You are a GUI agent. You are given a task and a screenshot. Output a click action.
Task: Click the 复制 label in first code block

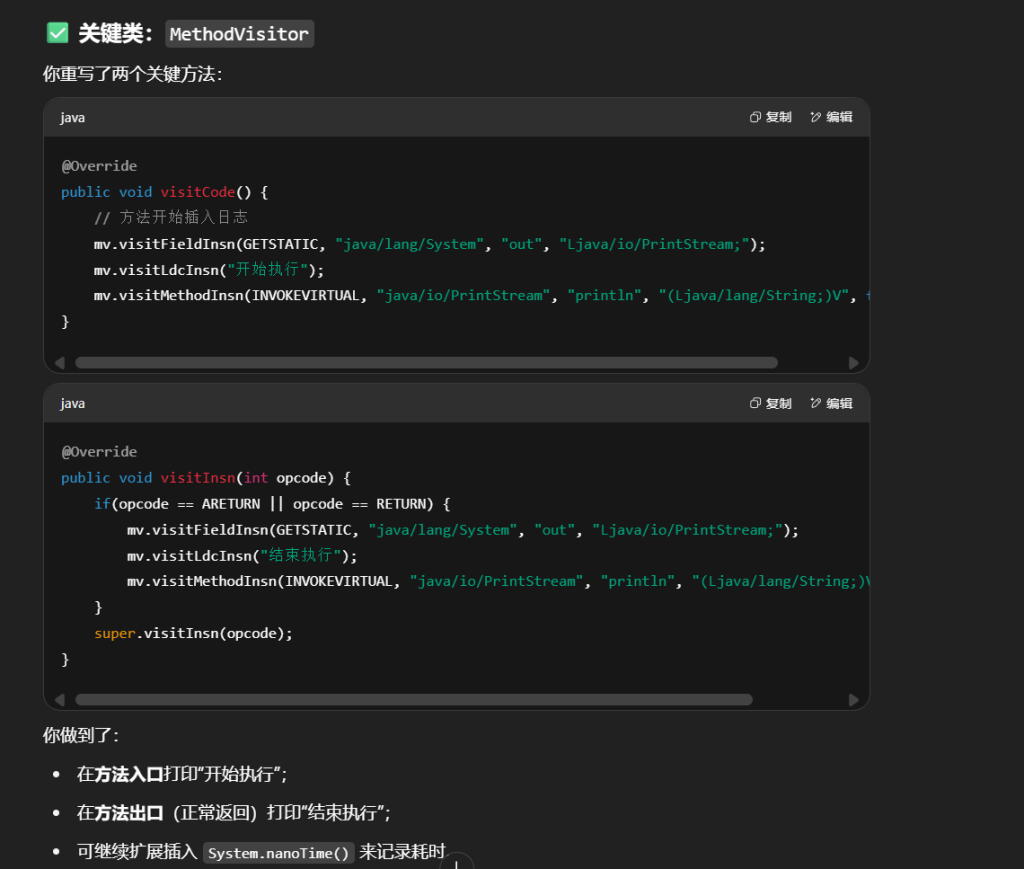click(x=778, y=117)
